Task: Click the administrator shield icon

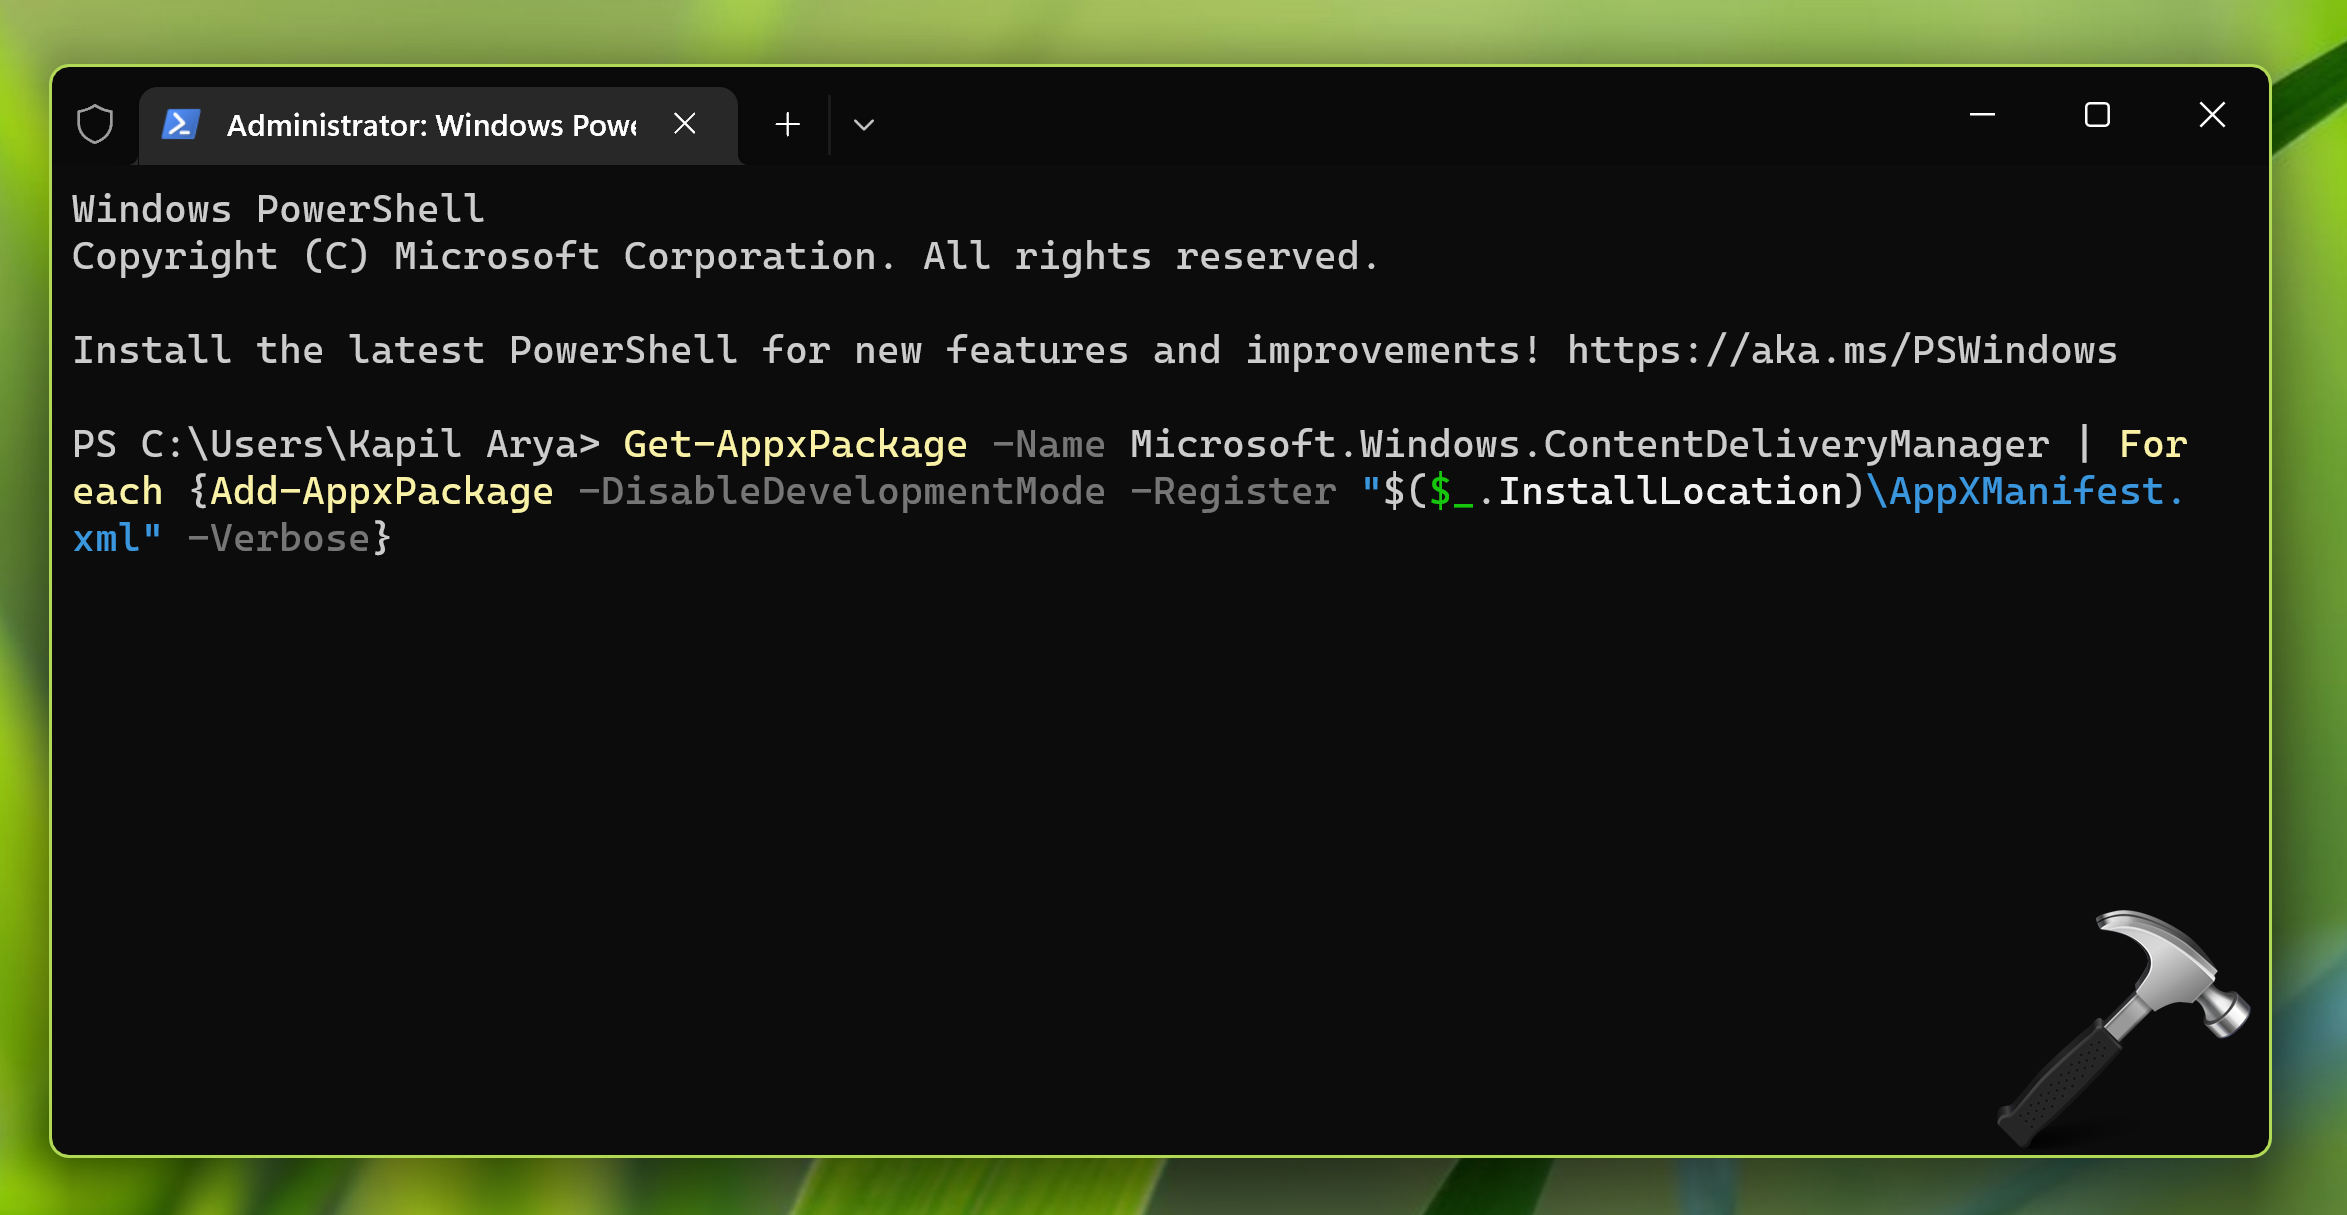Action: pyautogui.click(x=95, y=125)
